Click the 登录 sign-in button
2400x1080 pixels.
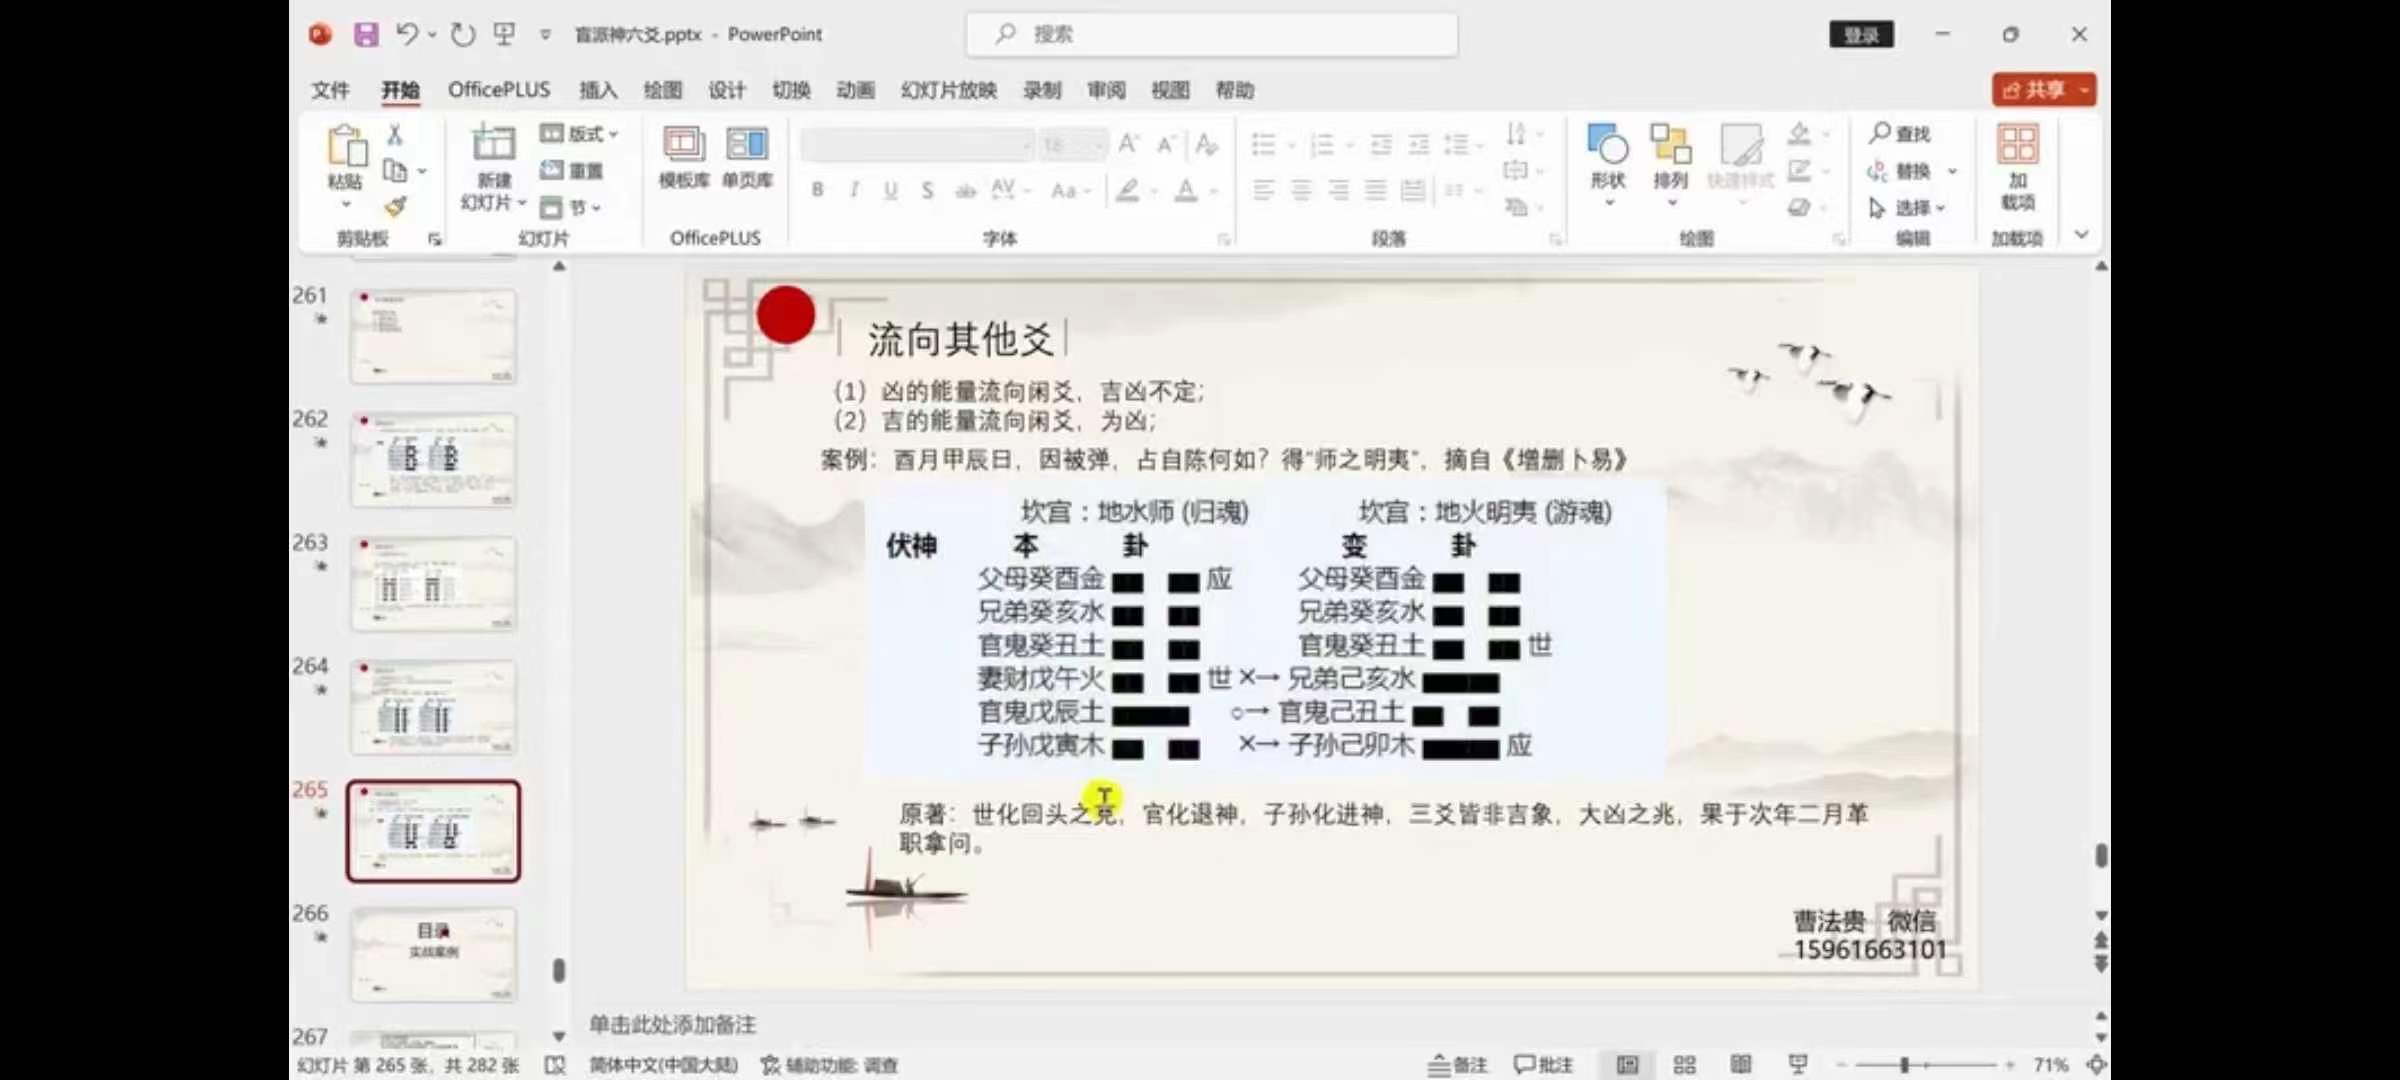coord(1861,35)
